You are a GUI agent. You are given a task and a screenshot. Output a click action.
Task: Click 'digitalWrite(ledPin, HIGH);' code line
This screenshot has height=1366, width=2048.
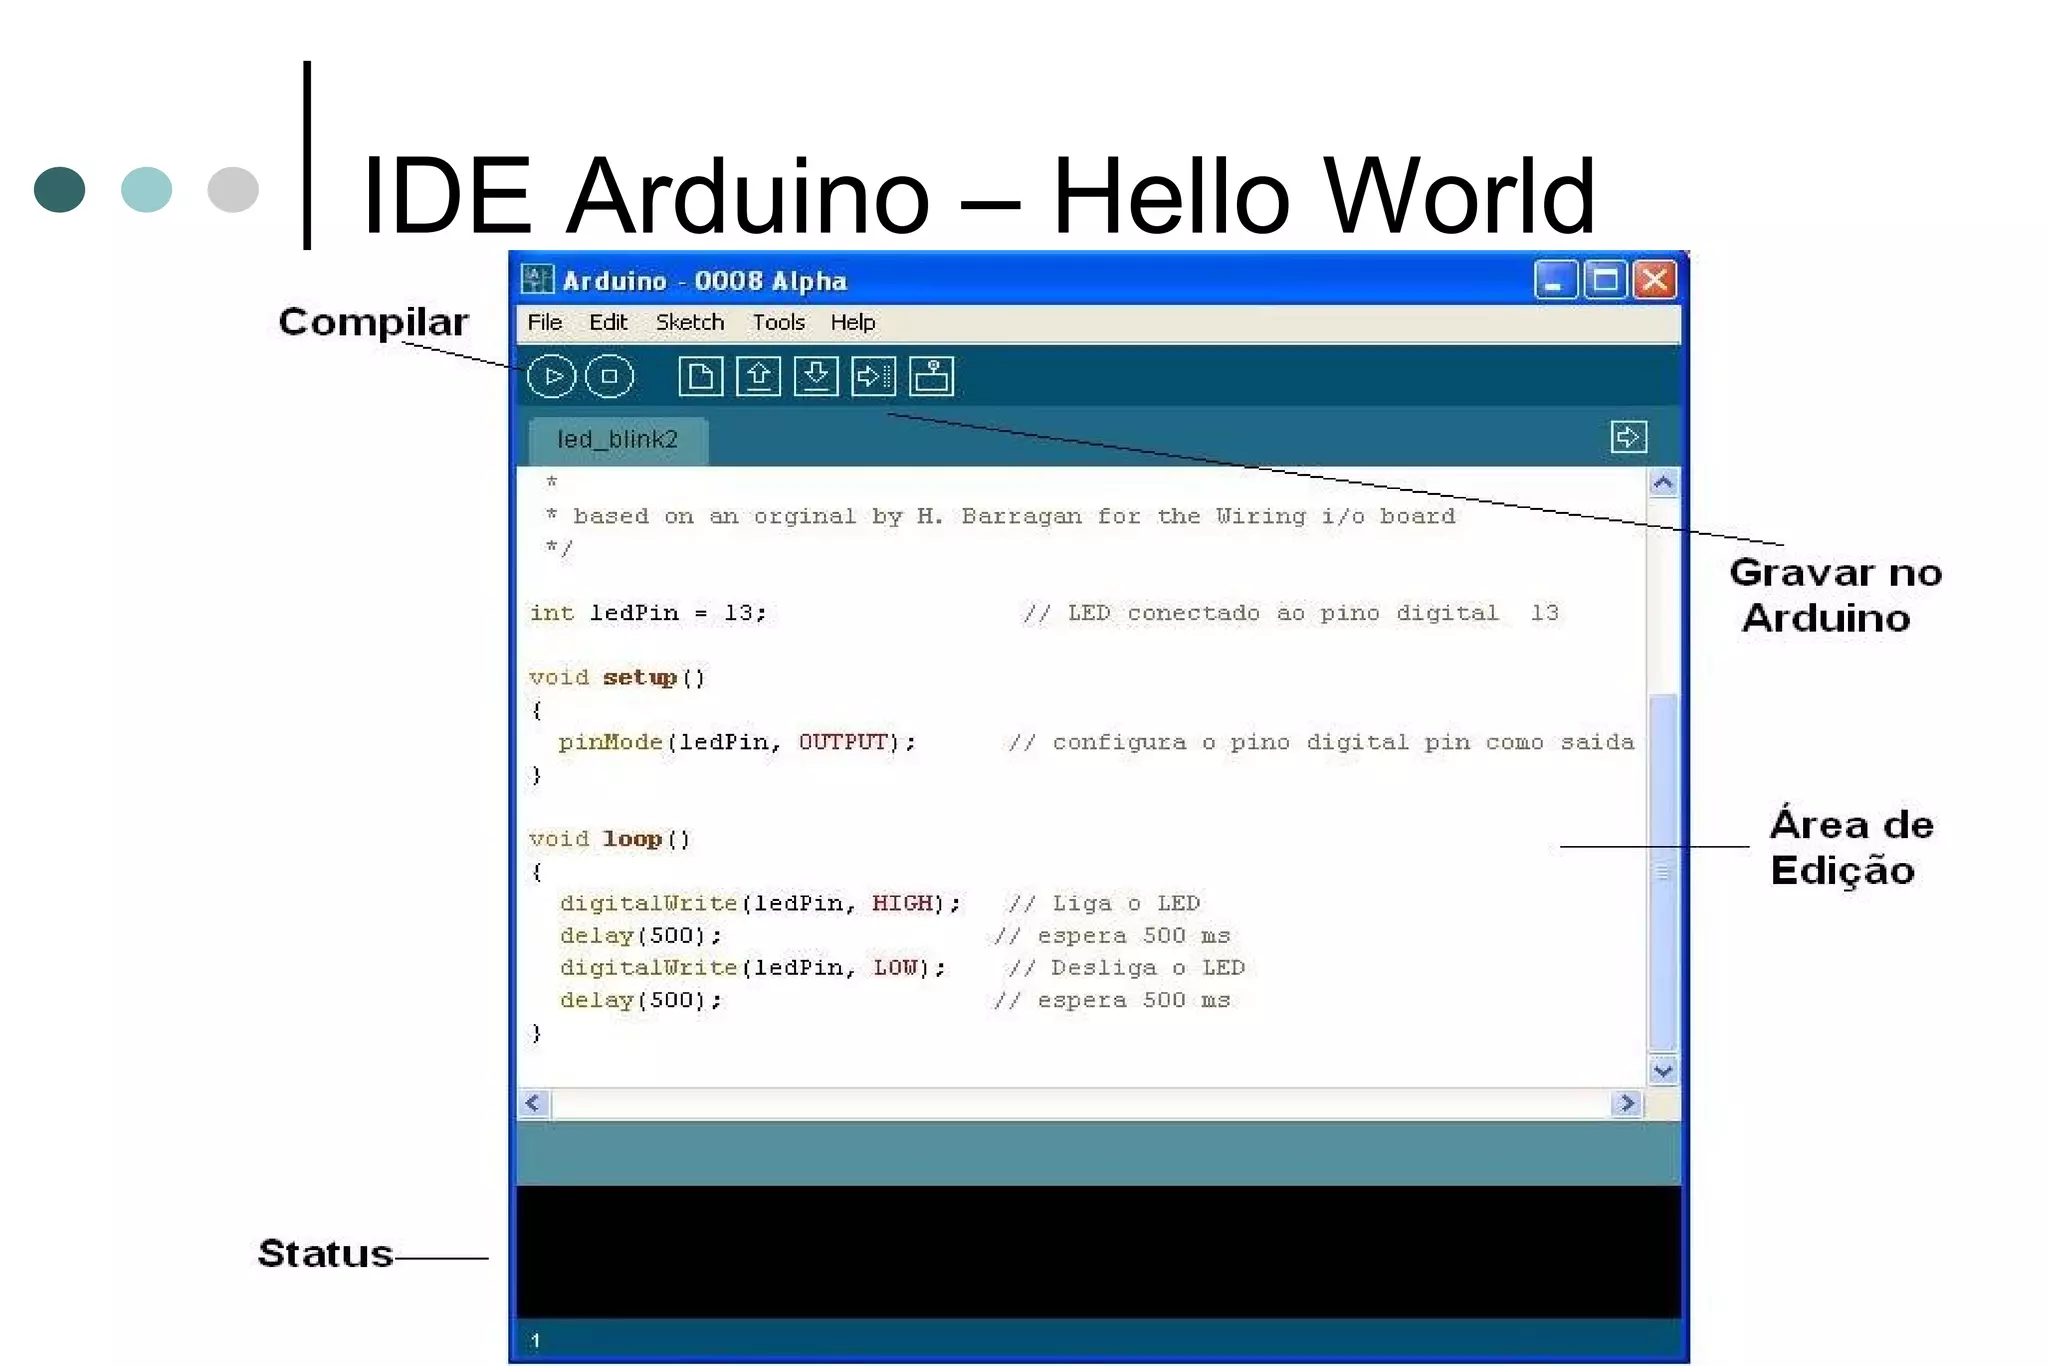tap(760, 904)
